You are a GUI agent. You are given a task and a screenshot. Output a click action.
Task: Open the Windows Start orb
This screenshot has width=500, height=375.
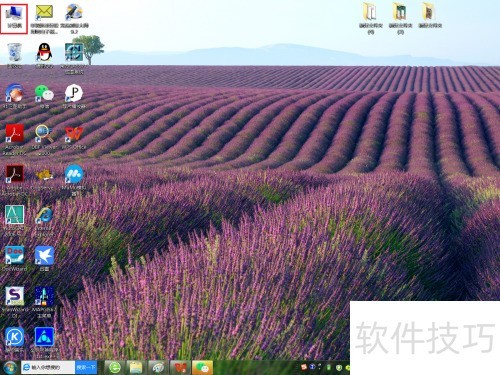pyautogui.click(x=10, y=367)
